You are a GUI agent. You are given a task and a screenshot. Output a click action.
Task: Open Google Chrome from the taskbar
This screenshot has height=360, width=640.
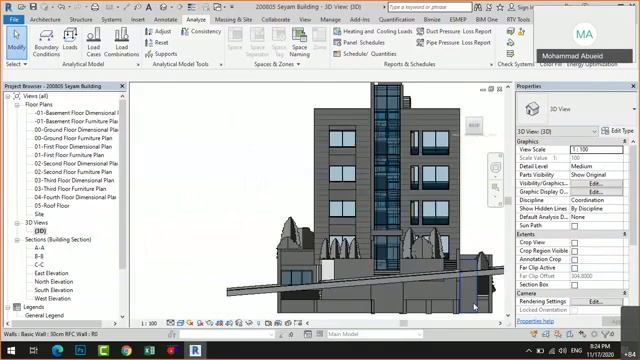[127, 350]
